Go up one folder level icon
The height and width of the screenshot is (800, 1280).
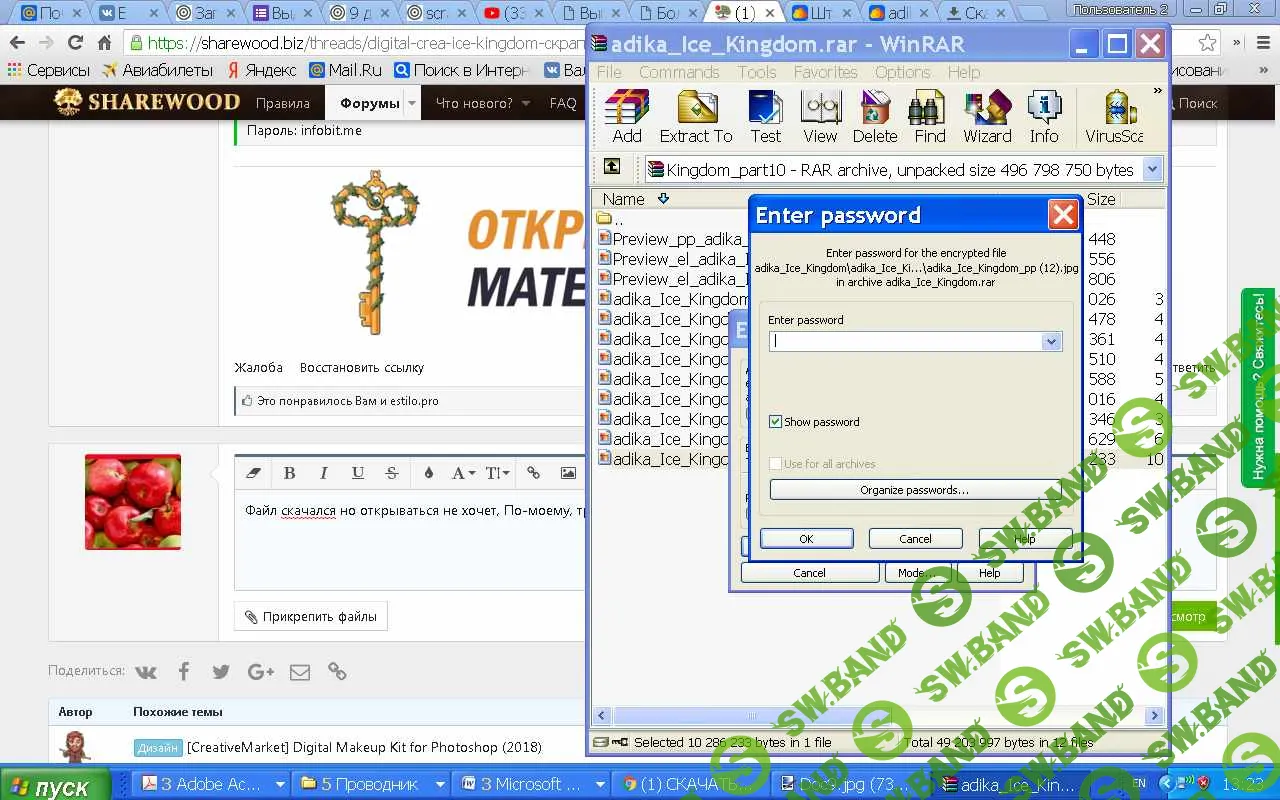pos(612,168)
